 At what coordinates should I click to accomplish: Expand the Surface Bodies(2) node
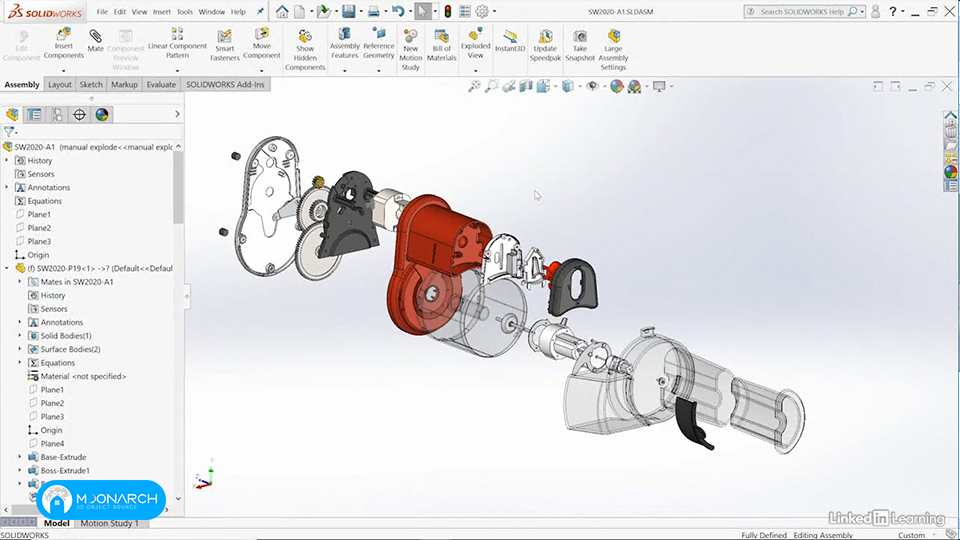20,349
